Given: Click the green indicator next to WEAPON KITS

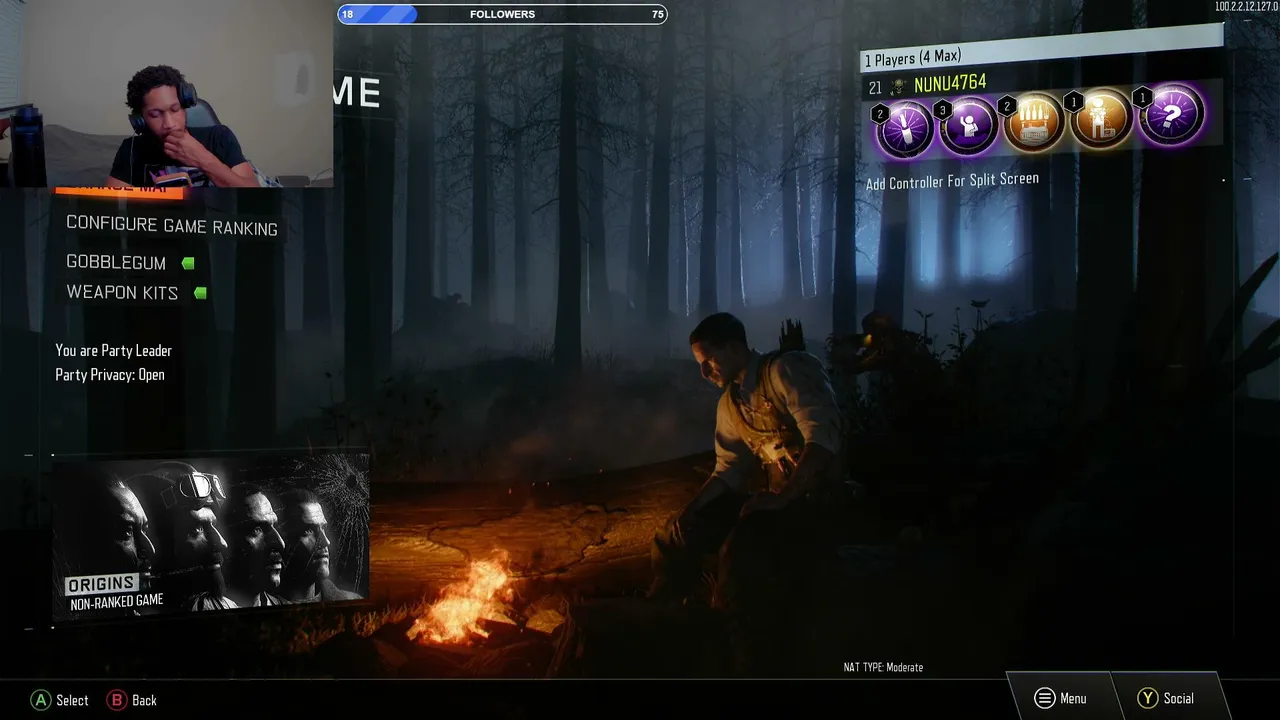Looking at the screenshot, I should [x=200, y=293].
